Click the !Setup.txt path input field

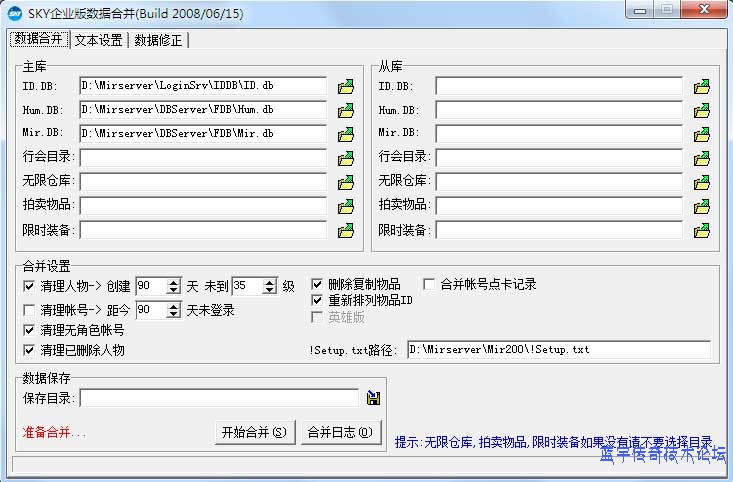pos(558,350)
